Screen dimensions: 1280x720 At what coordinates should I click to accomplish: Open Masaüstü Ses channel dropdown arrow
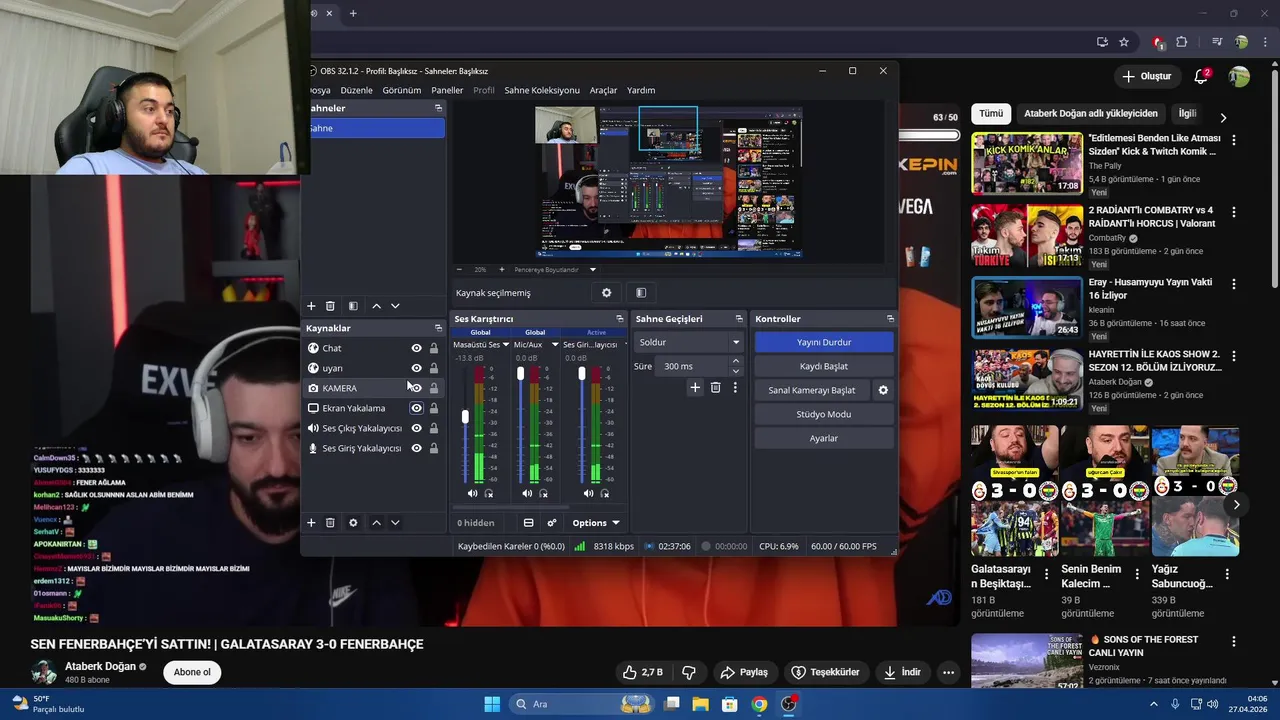tap(507, 345)
